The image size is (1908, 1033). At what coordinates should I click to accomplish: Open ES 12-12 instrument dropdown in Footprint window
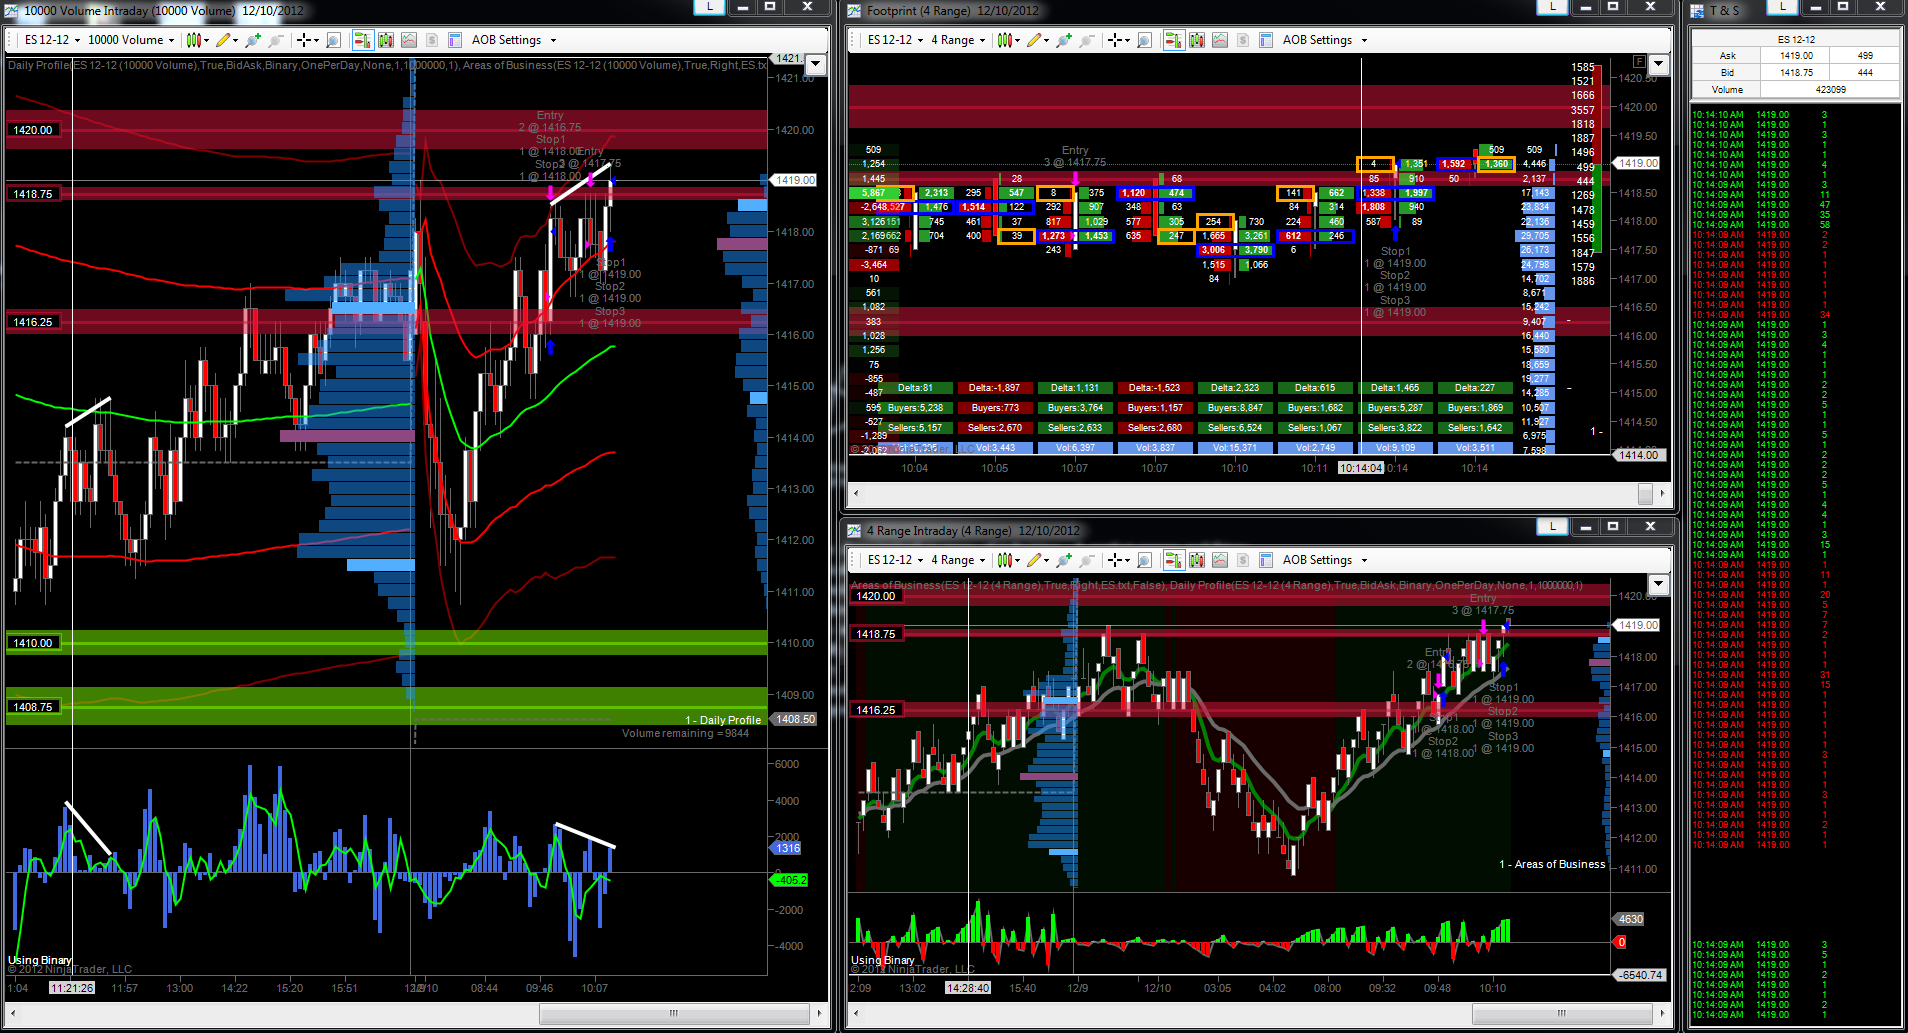pos(895,40)
